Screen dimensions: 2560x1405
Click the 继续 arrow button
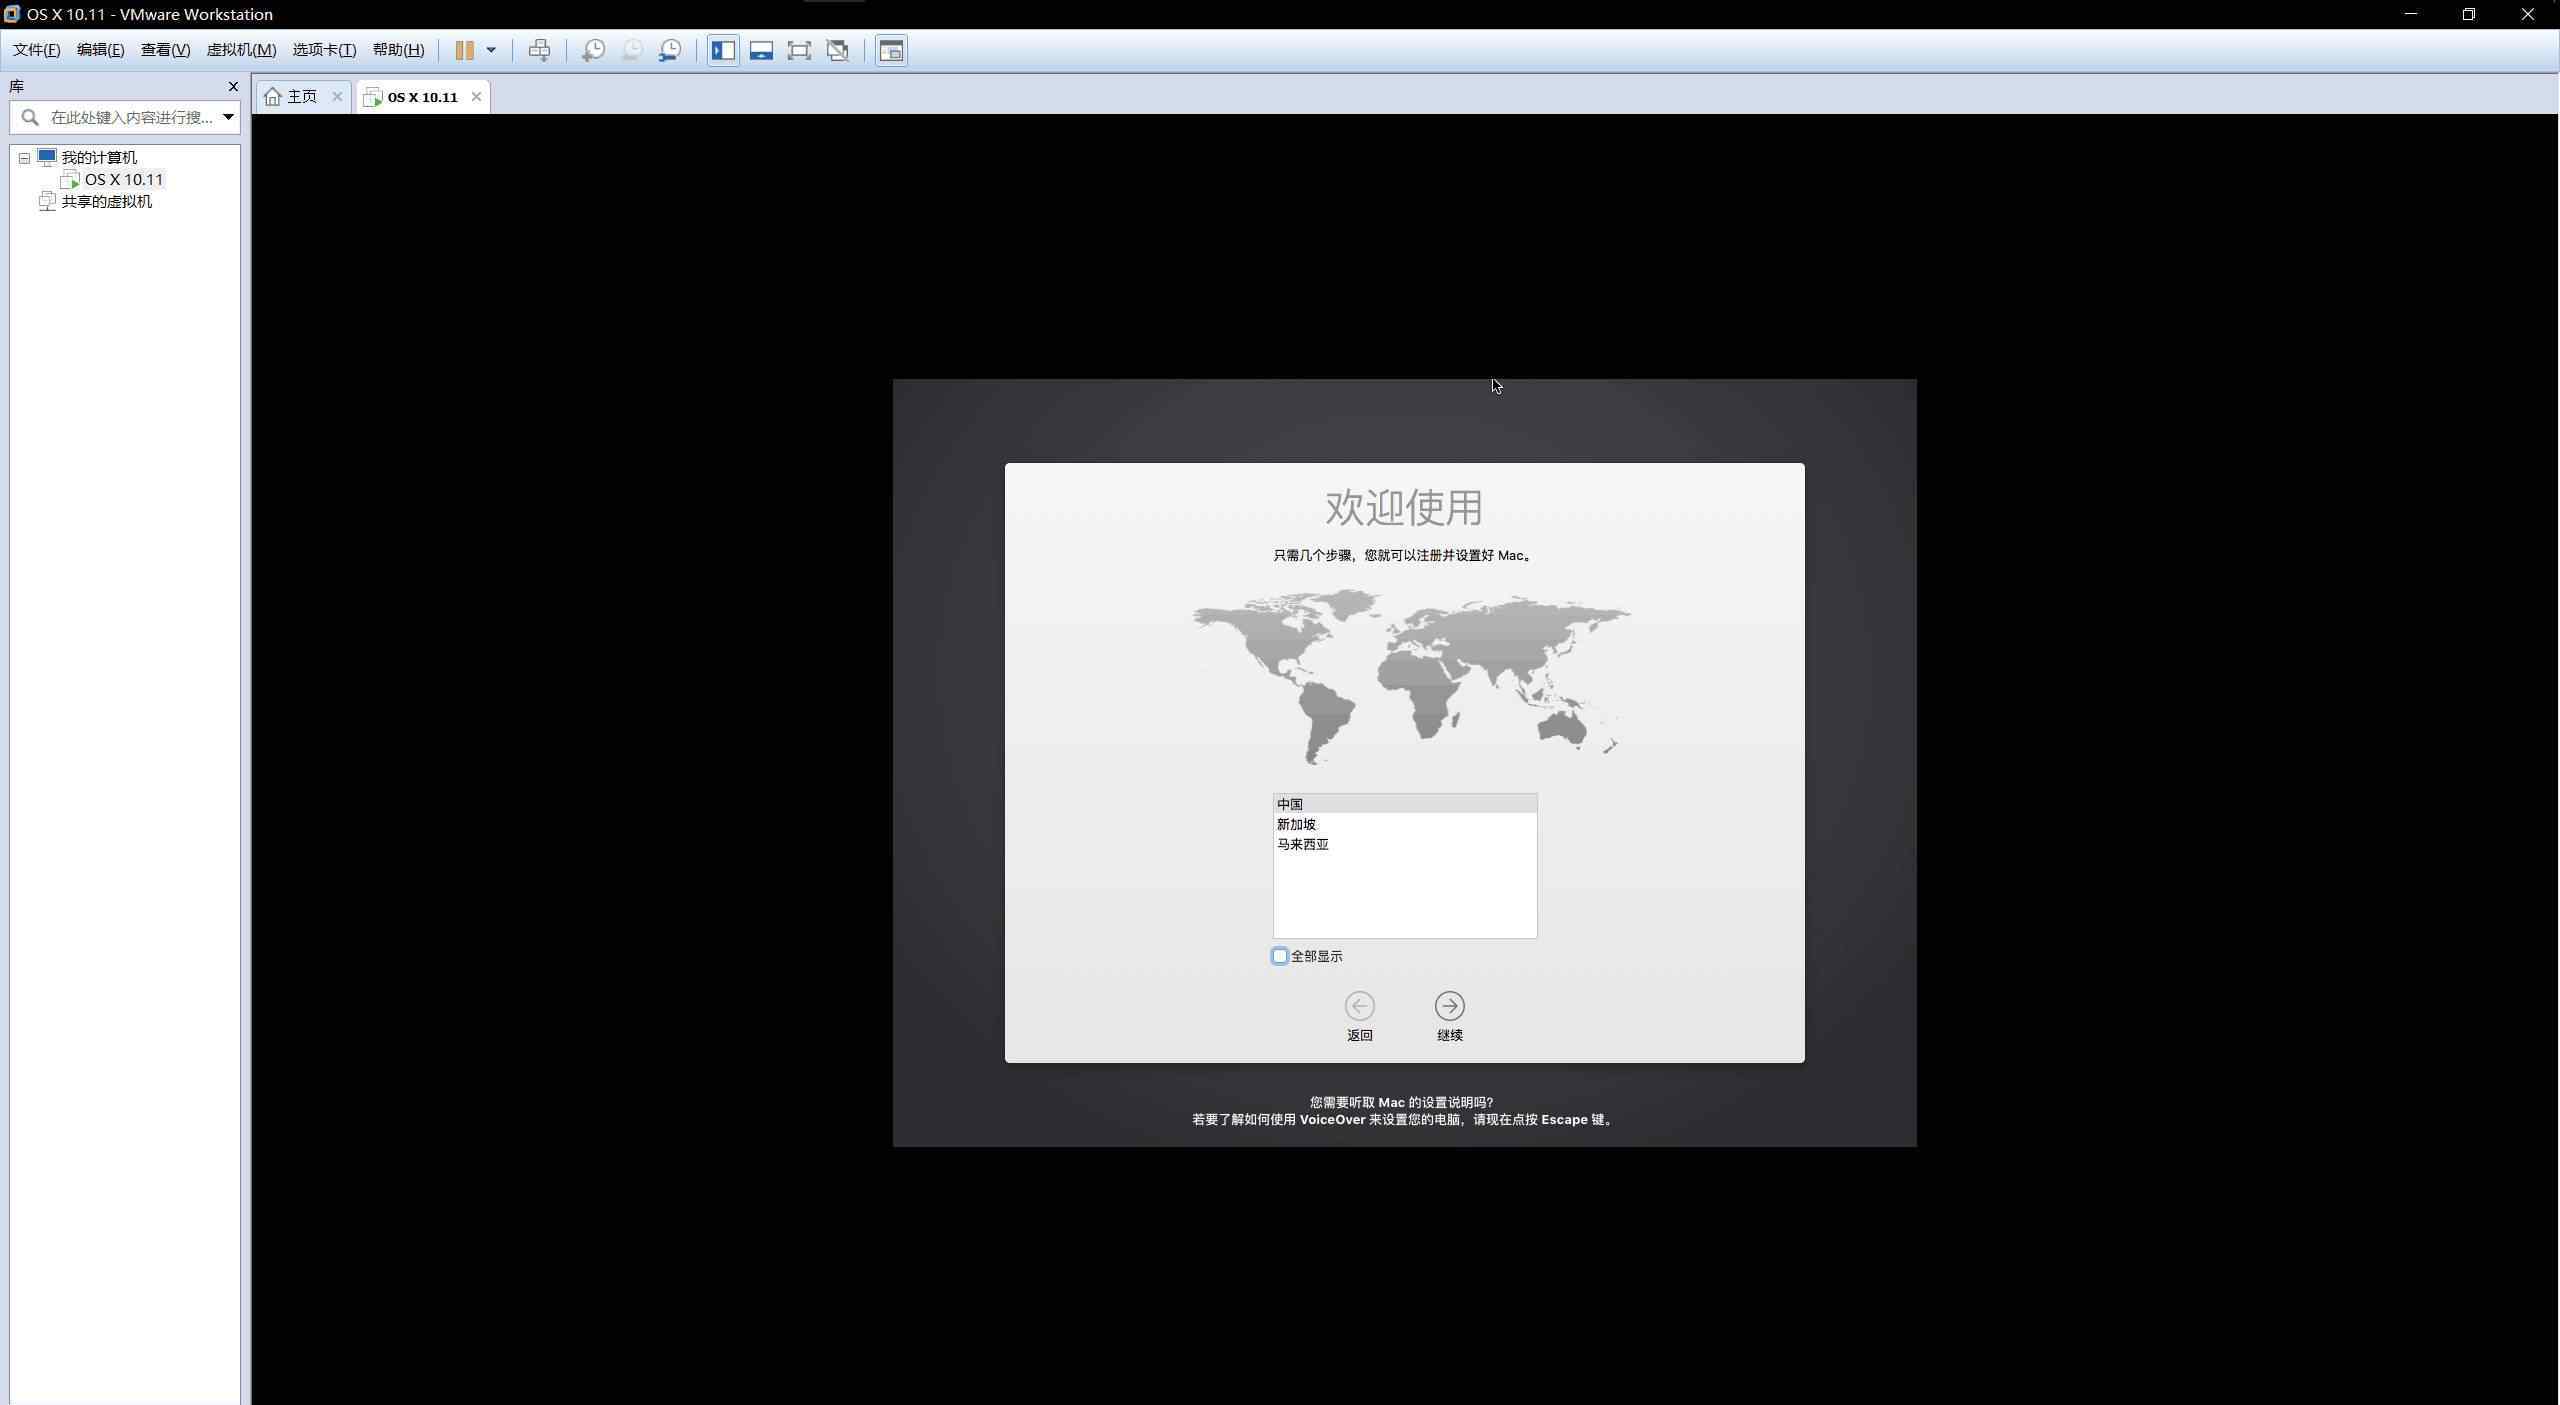click(1449, 1006)
